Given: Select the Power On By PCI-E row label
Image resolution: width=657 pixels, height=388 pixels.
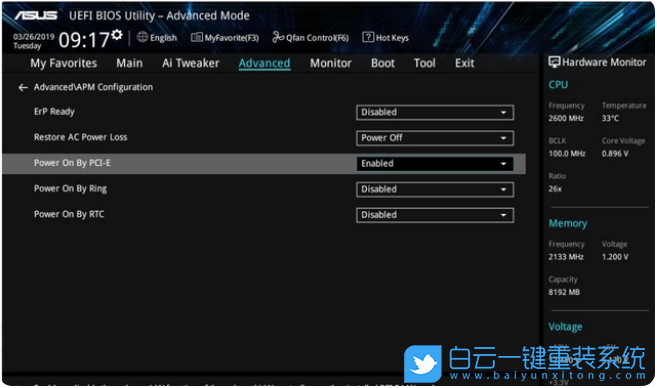Looking at the screenshot, I should (72, 163).
